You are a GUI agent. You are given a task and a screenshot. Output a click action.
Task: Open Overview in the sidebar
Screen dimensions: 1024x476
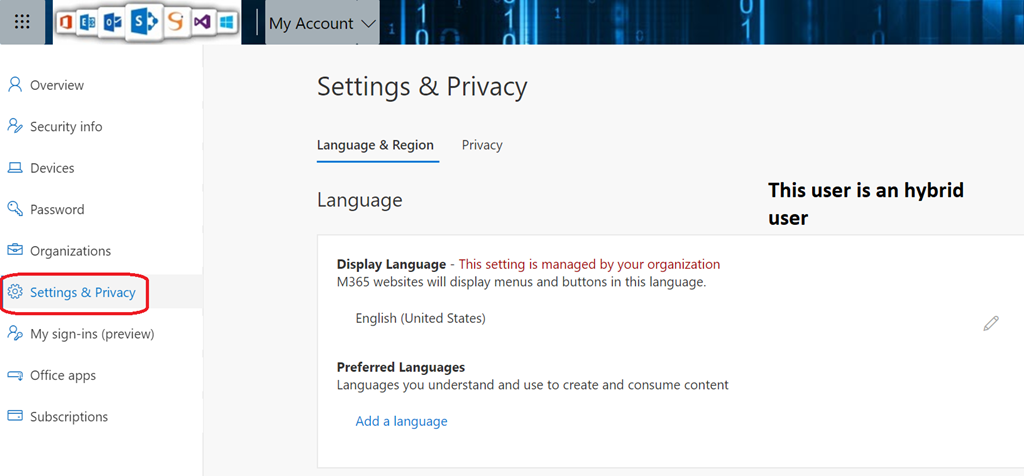[56, 85]
